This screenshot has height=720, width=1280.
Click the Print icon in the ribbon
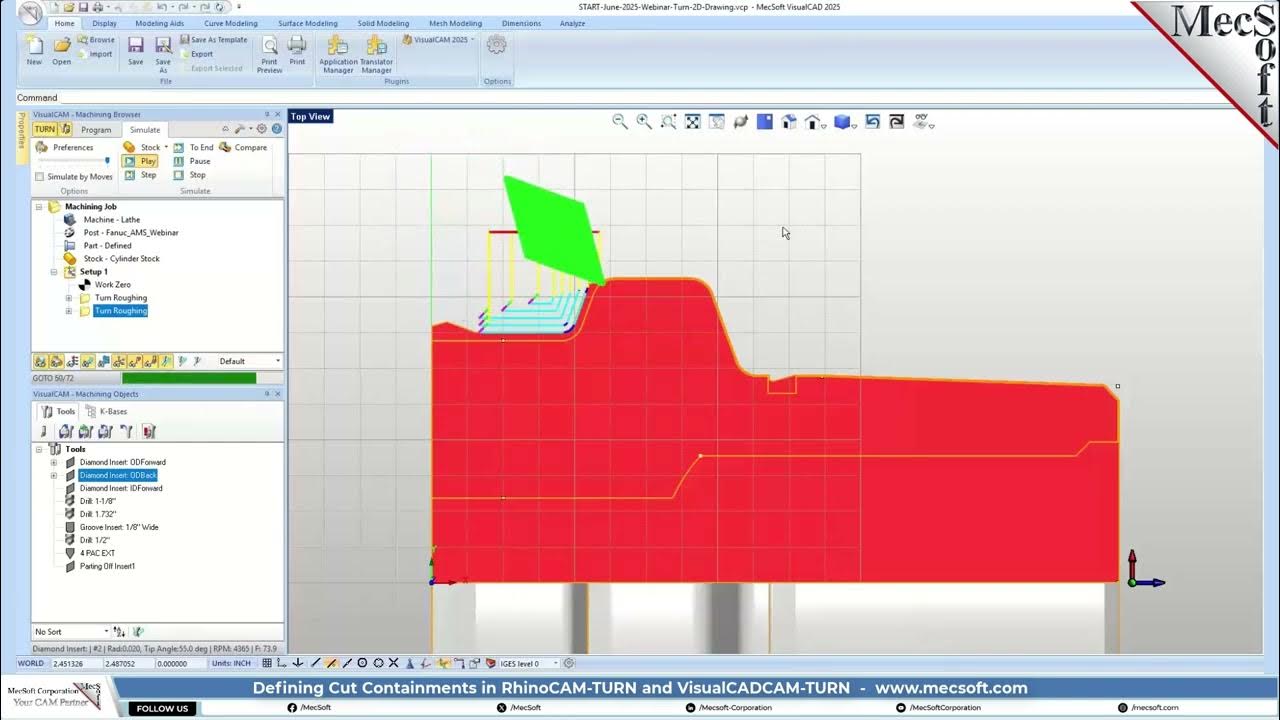click(x=297, y=50)
